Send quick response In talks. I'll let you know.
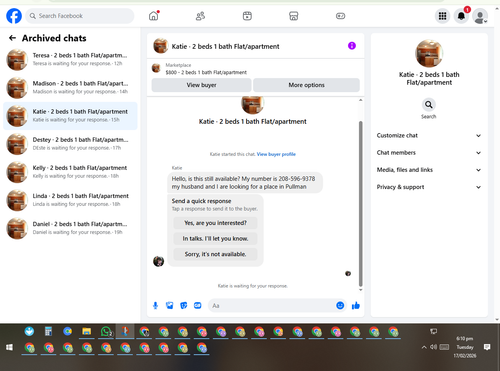Image resolution: width=500 pixels, height=371 pixels. coord(215,238)
